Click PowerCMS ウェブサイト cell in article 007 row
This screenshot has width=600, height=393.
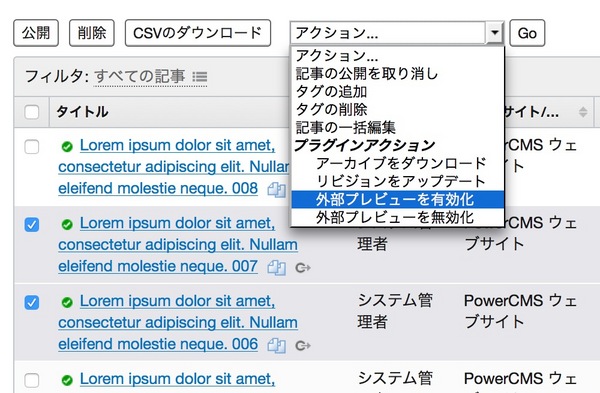520,233
